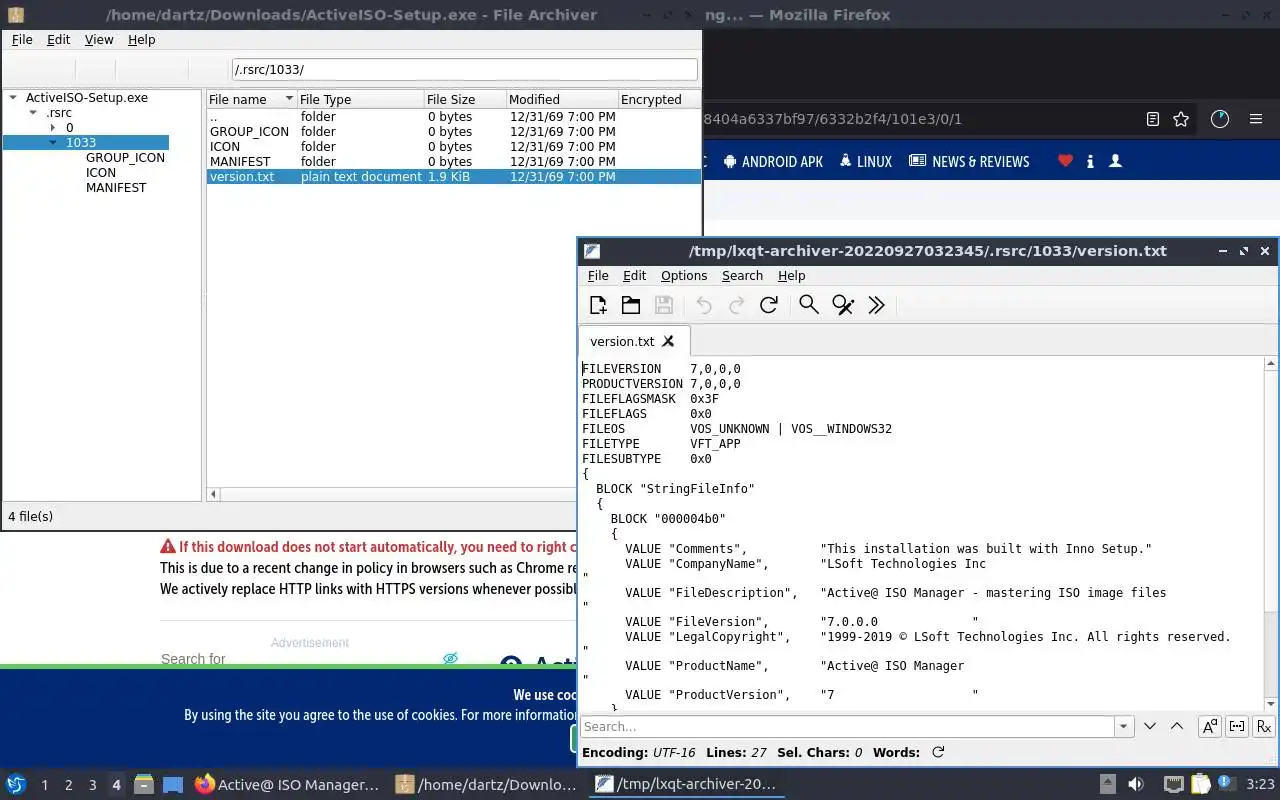This screenshot has width=1280, height=800.
Task: Select ICON in the archive tree
Action: click(101, 173)
